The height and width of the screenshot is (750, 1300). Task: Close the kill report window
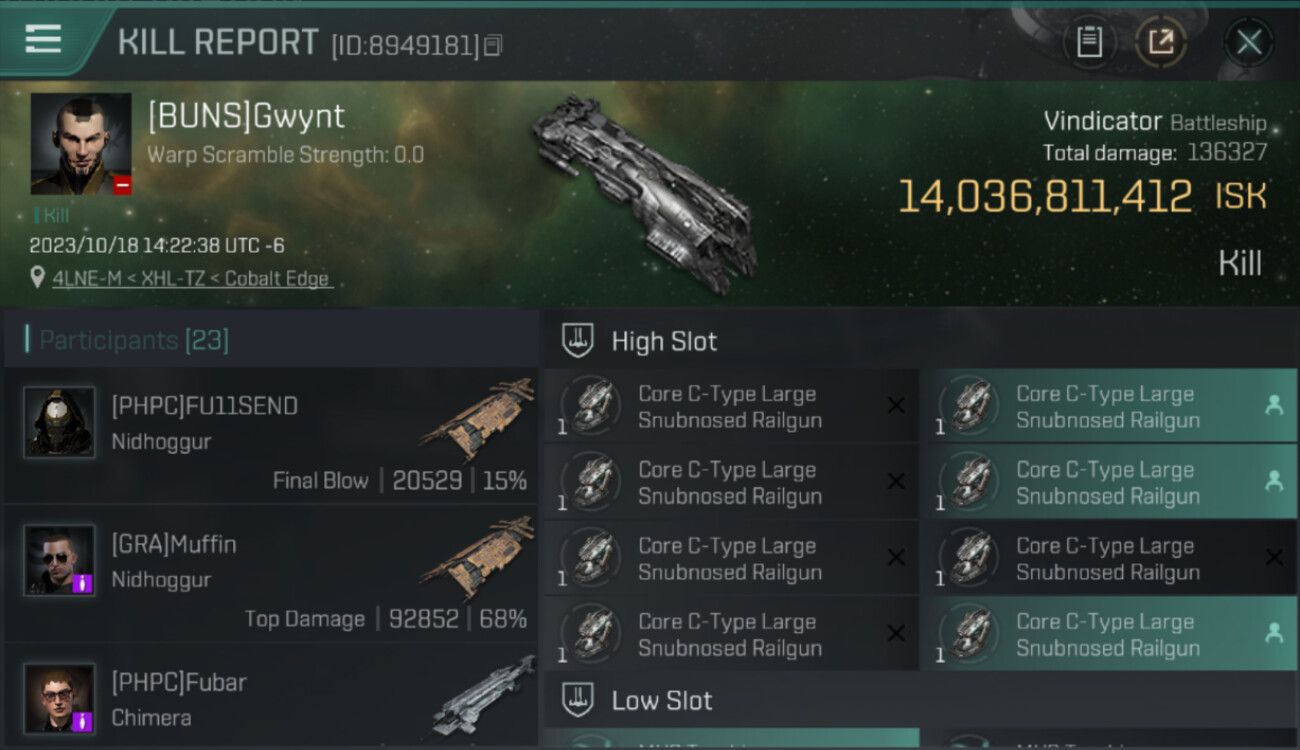tap(1249, 42)
